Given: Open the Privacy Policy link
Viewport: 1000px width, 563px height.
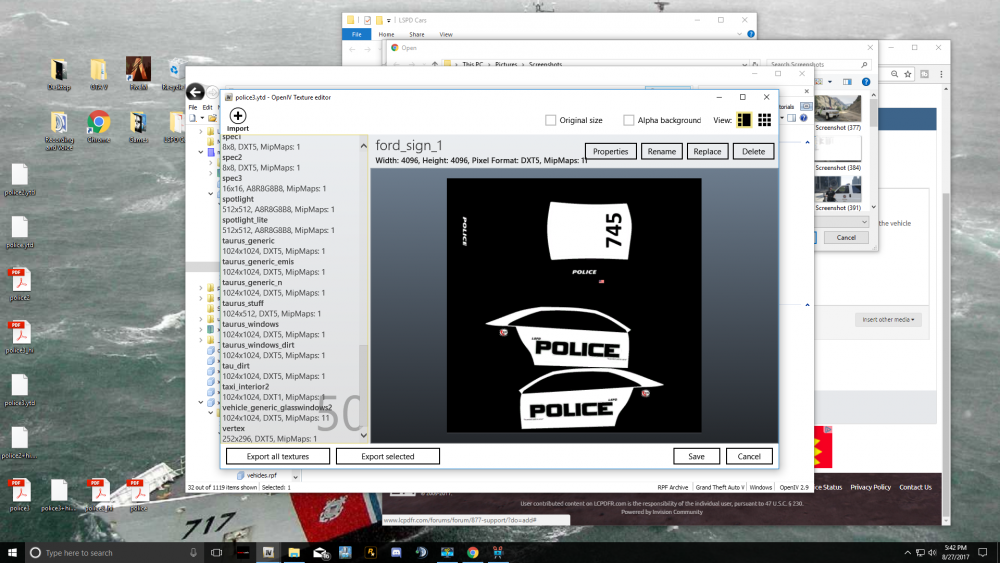Looking at the screenshot, I should pyautogui.click(x=870, y=487).
